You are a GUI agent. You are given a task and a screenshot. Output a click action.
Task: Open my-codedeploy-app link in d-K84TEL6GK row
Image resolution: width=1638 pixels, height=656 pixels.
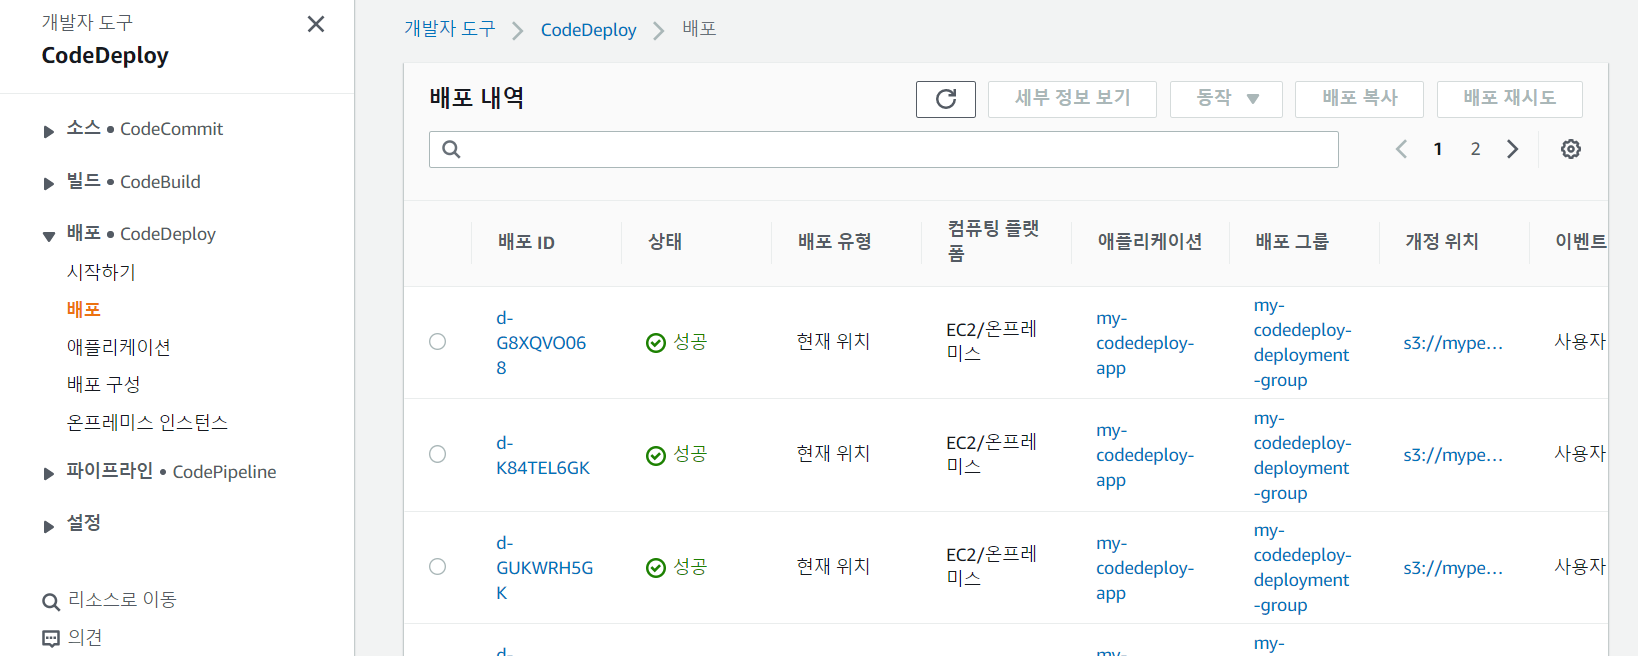(x=1145, y=455)
